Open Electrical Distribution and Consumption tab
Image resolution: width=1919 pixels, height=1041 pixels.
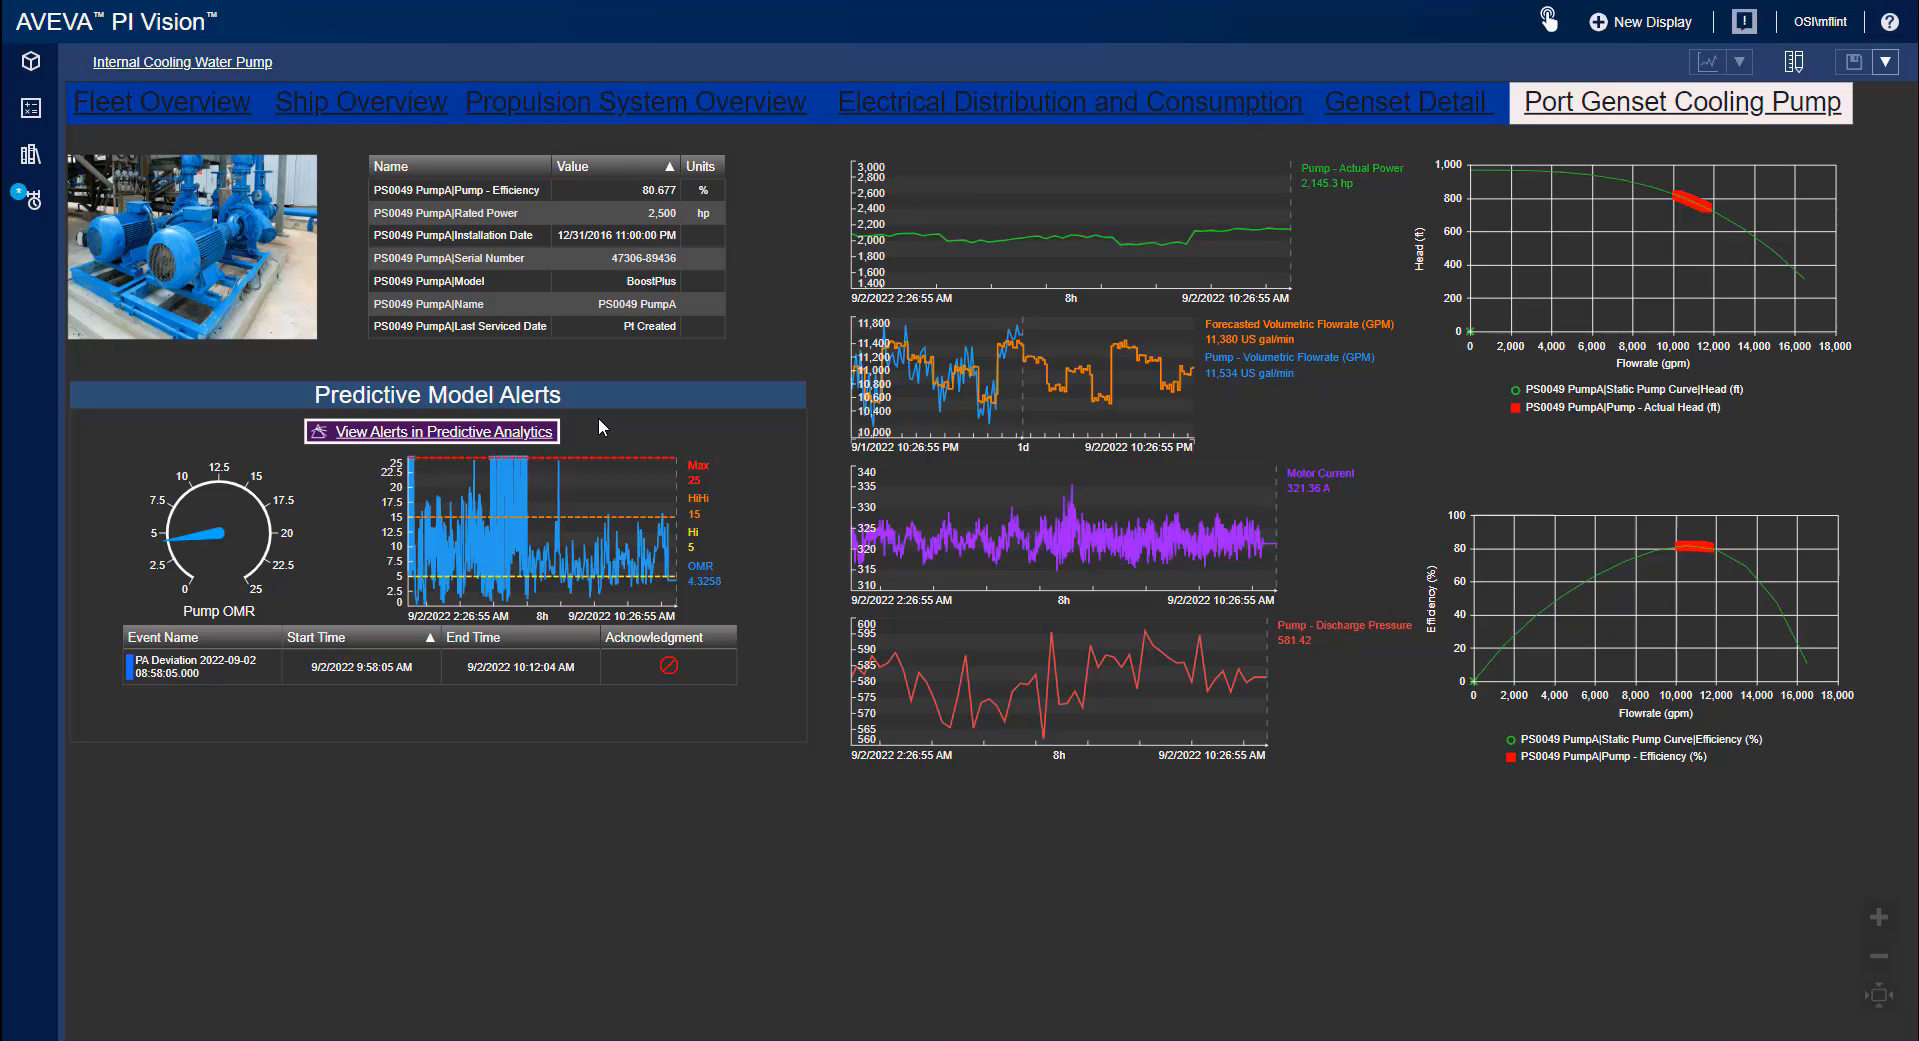[x=1070, y=102]
